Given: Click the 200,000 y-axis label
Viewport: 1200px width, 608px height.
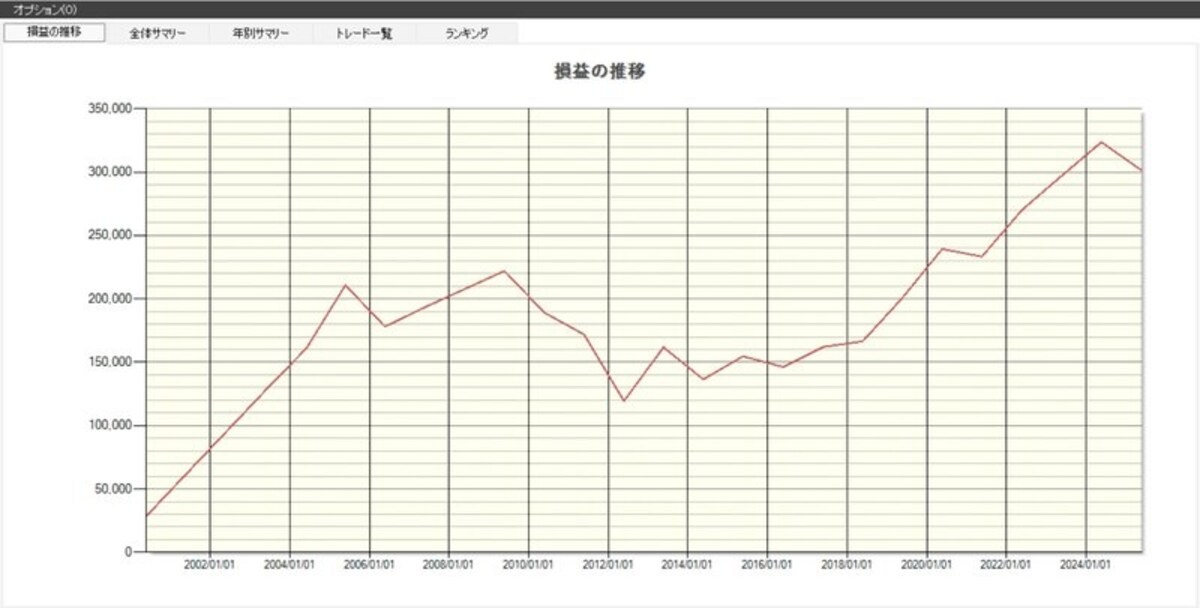Looking at the screenshot, I should (x=110, y=298).
